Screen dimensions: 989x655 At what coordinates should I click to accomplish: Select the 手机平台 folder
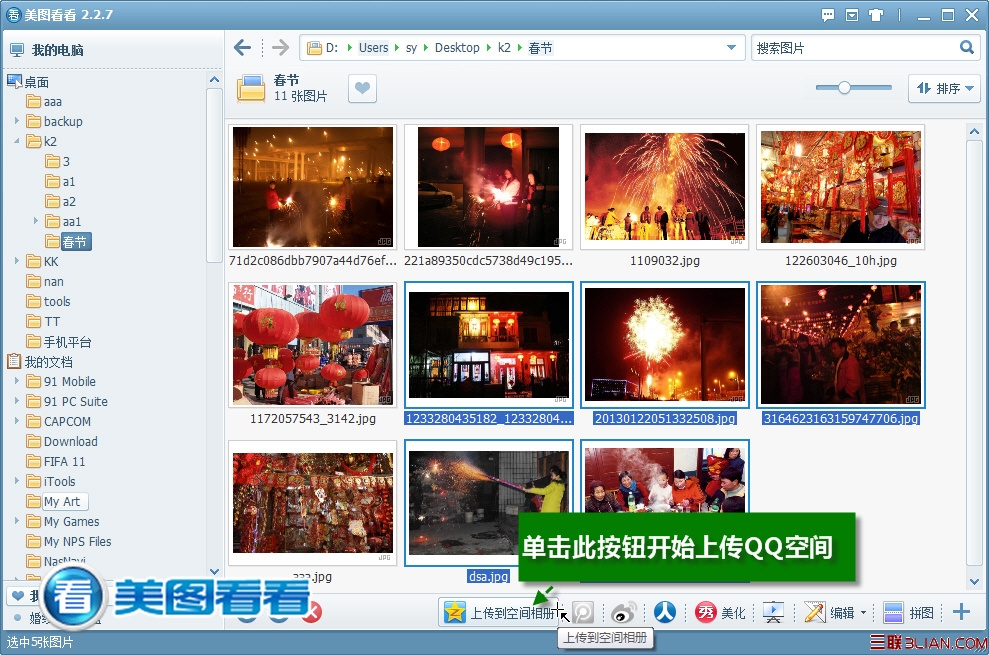coord(59,342)
